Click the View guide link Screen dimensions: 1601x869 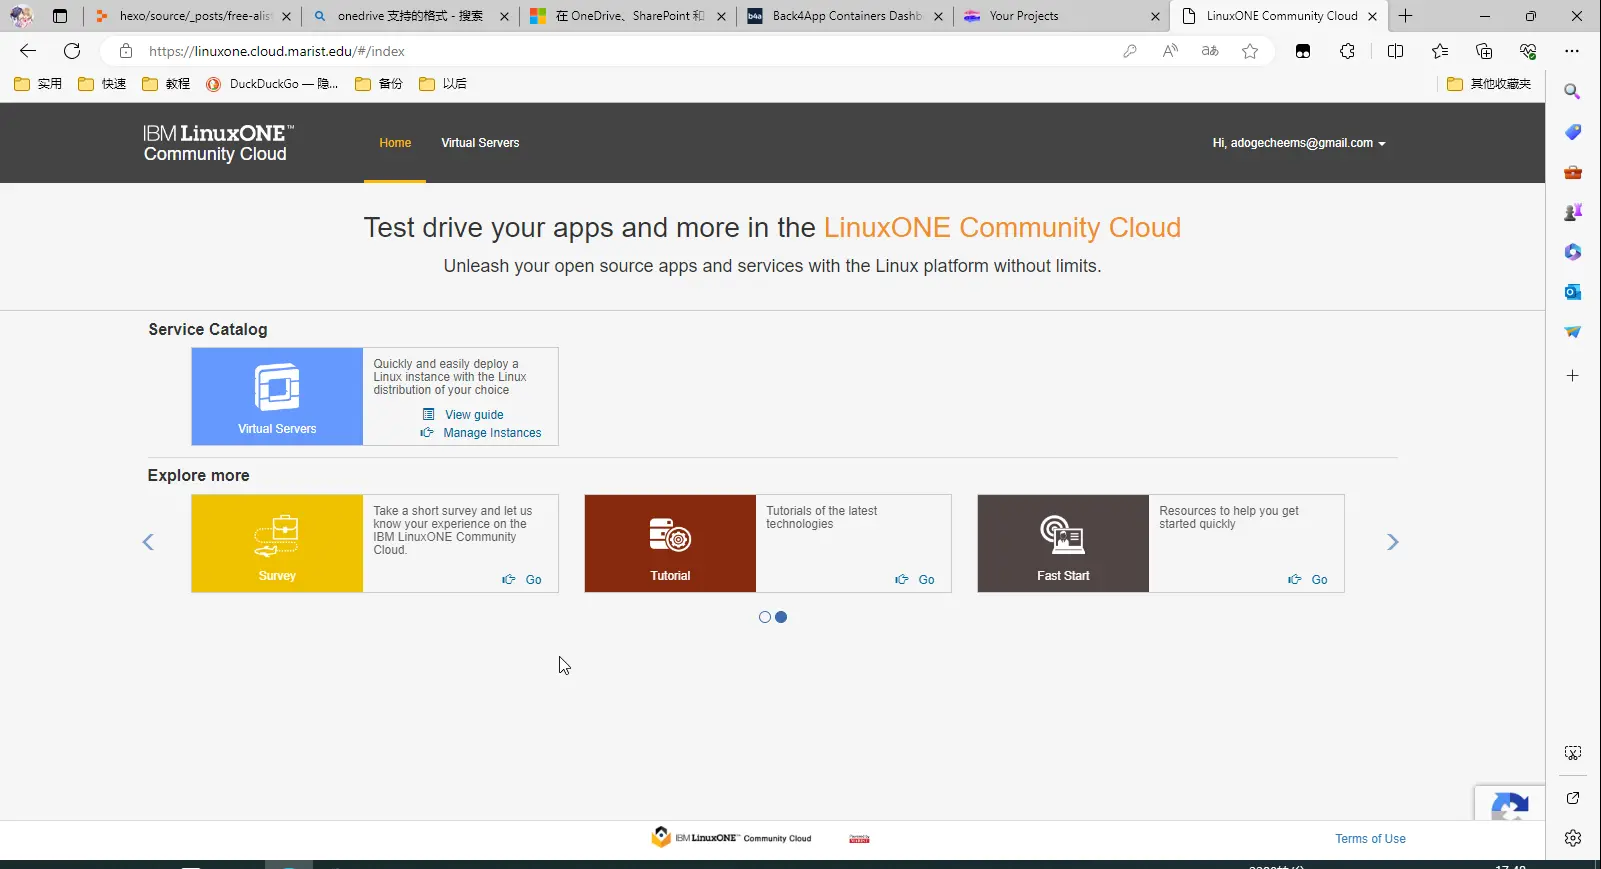[x=474, y=415]
